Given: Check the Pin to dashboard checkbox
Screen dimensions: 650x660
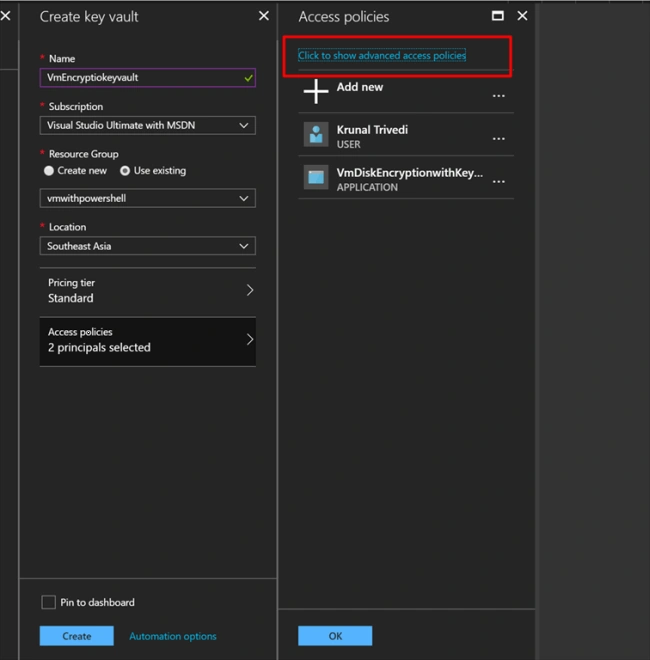Looking at the screenshot, I should tap(48, 602).
